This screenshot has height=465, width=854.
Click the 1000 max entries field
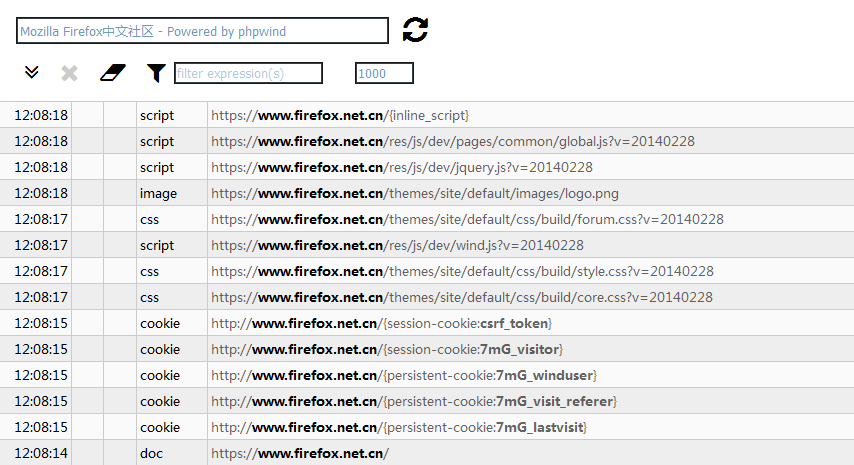click(384, 73)
